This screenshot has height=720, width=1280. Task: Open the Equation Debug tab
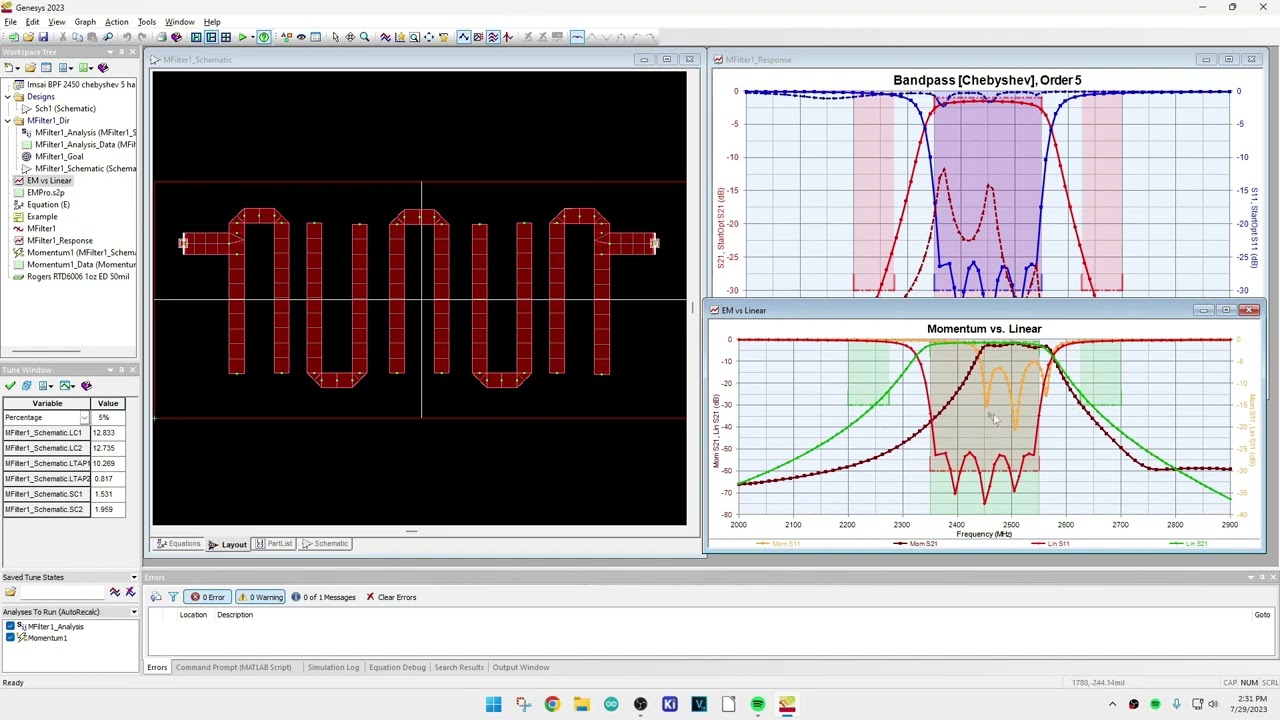pyautogui.click(x=397, y=667)
